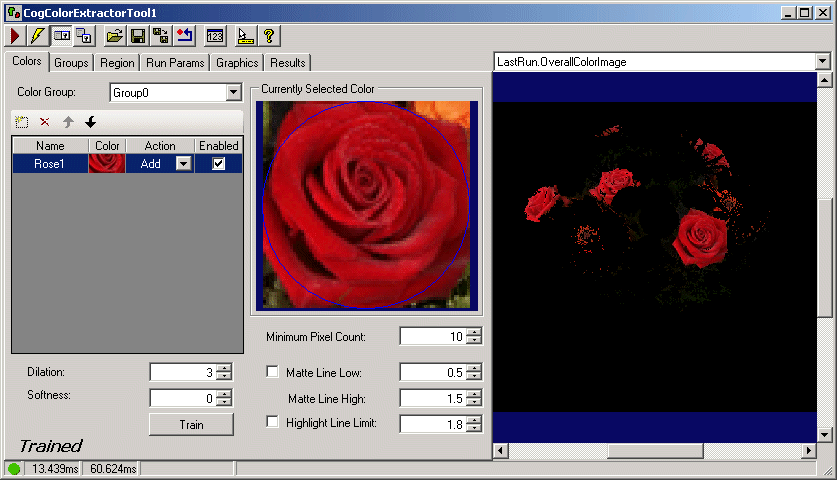Move selected color down with black arrow
This screenshot has width=837, height=480.
pos(91,122)
